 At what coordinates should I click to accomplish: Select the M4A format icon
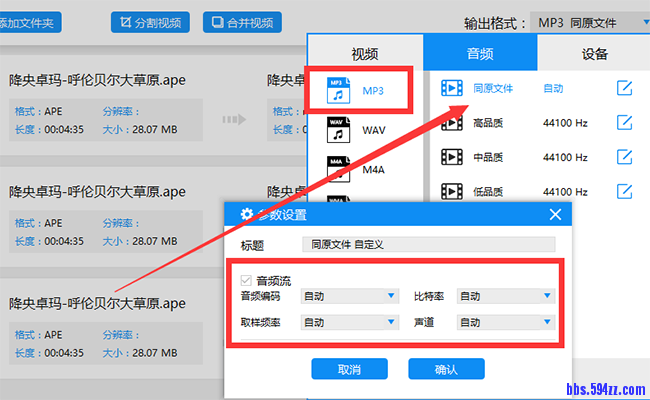point(339,169)
